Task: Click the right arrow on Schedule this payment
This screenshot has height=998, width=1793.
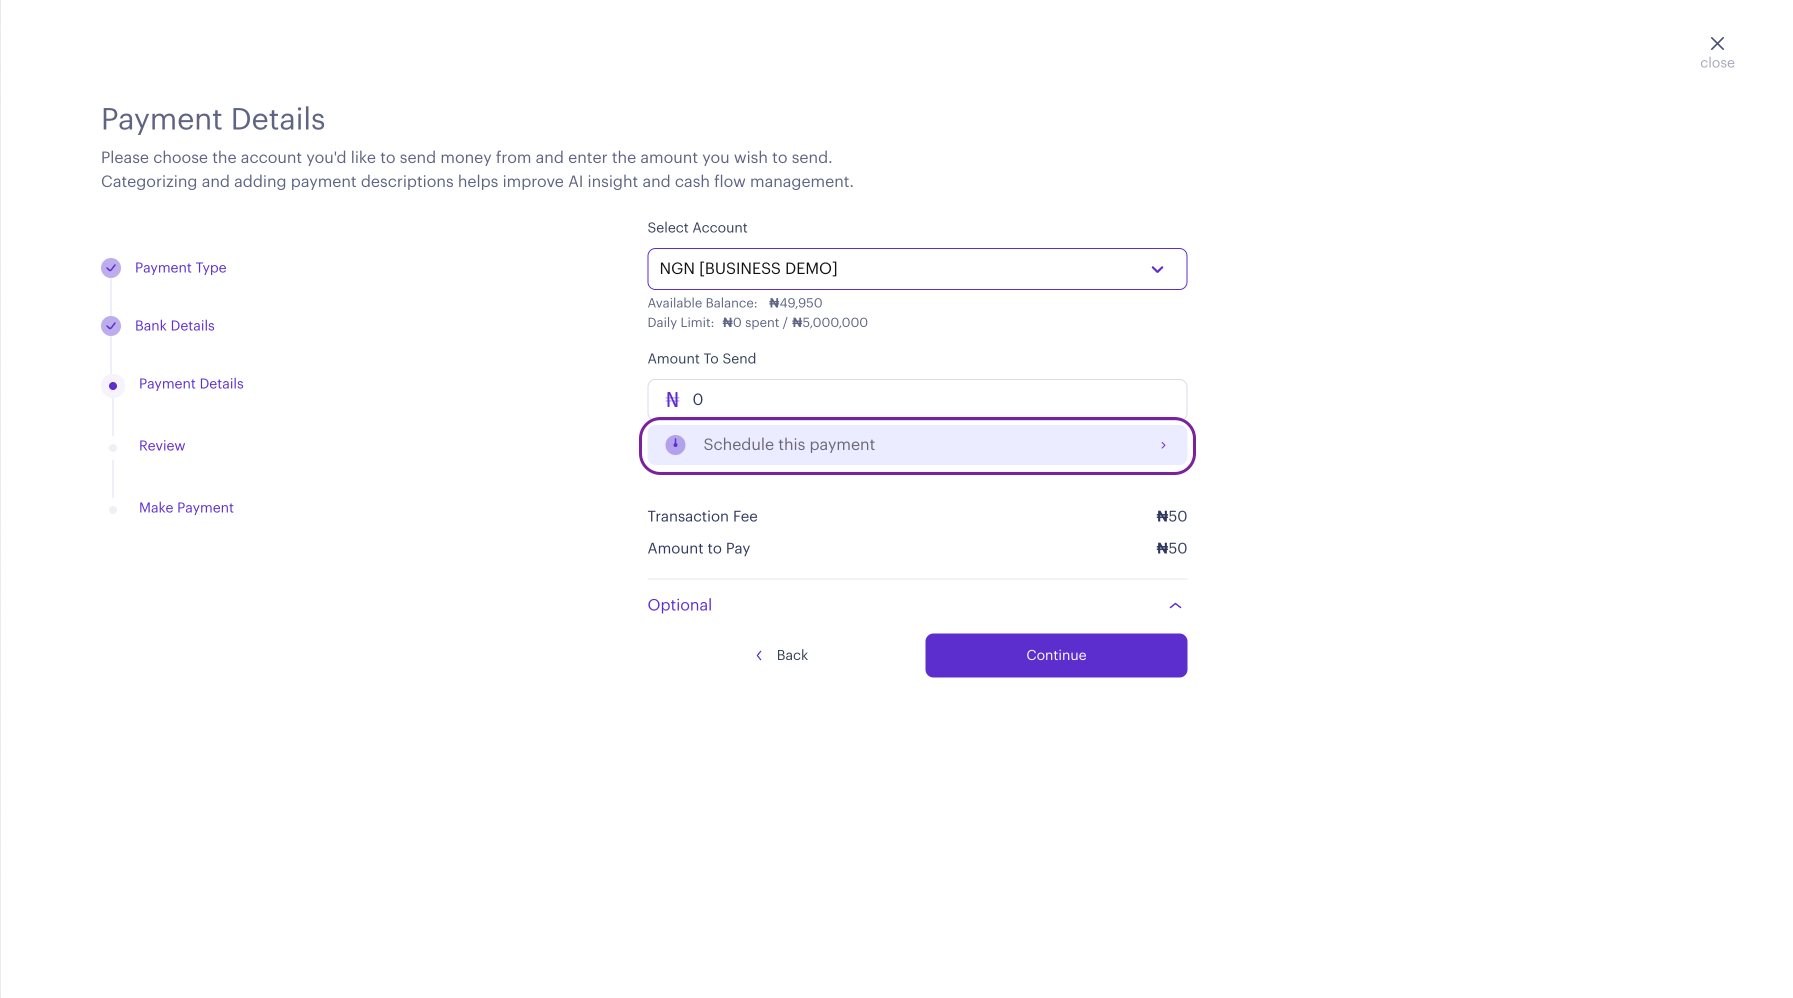Action: coord(1163,445)
